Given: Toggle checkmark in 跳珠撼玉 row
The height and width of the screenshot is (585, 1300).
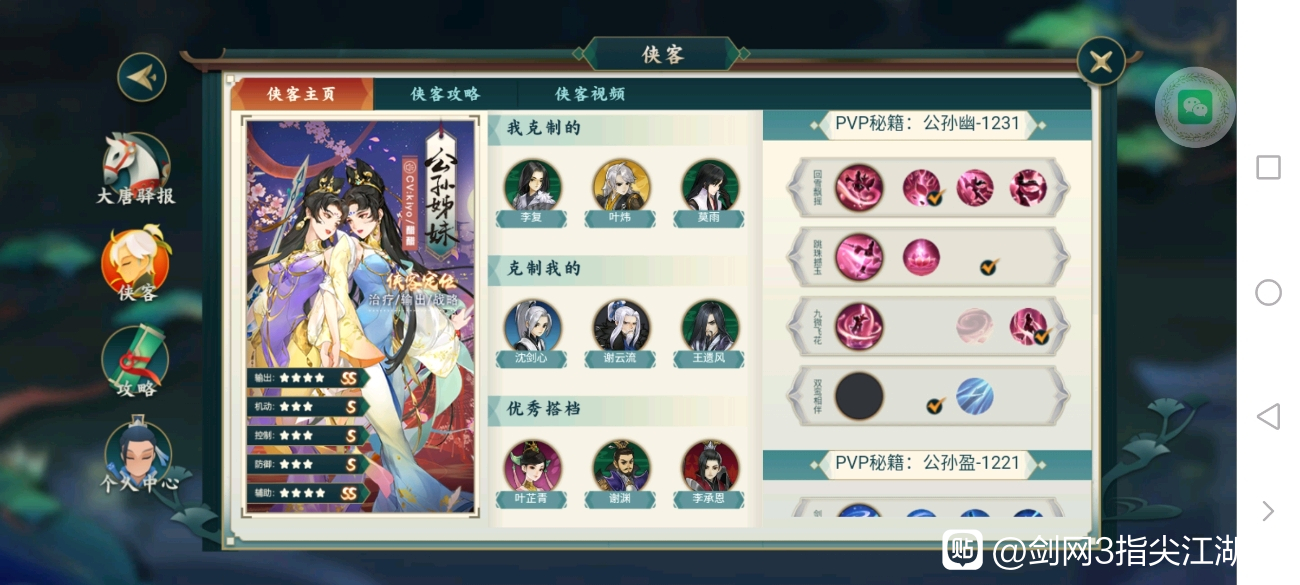Looking at the screenshot, I should click(988, 267).
